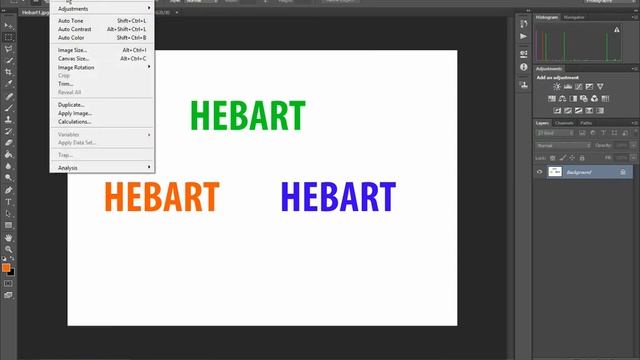The height and width of the screenshot is (360, 640).
Task: Toggle lock position in Layers panel
Action: [x=572, y=158]
